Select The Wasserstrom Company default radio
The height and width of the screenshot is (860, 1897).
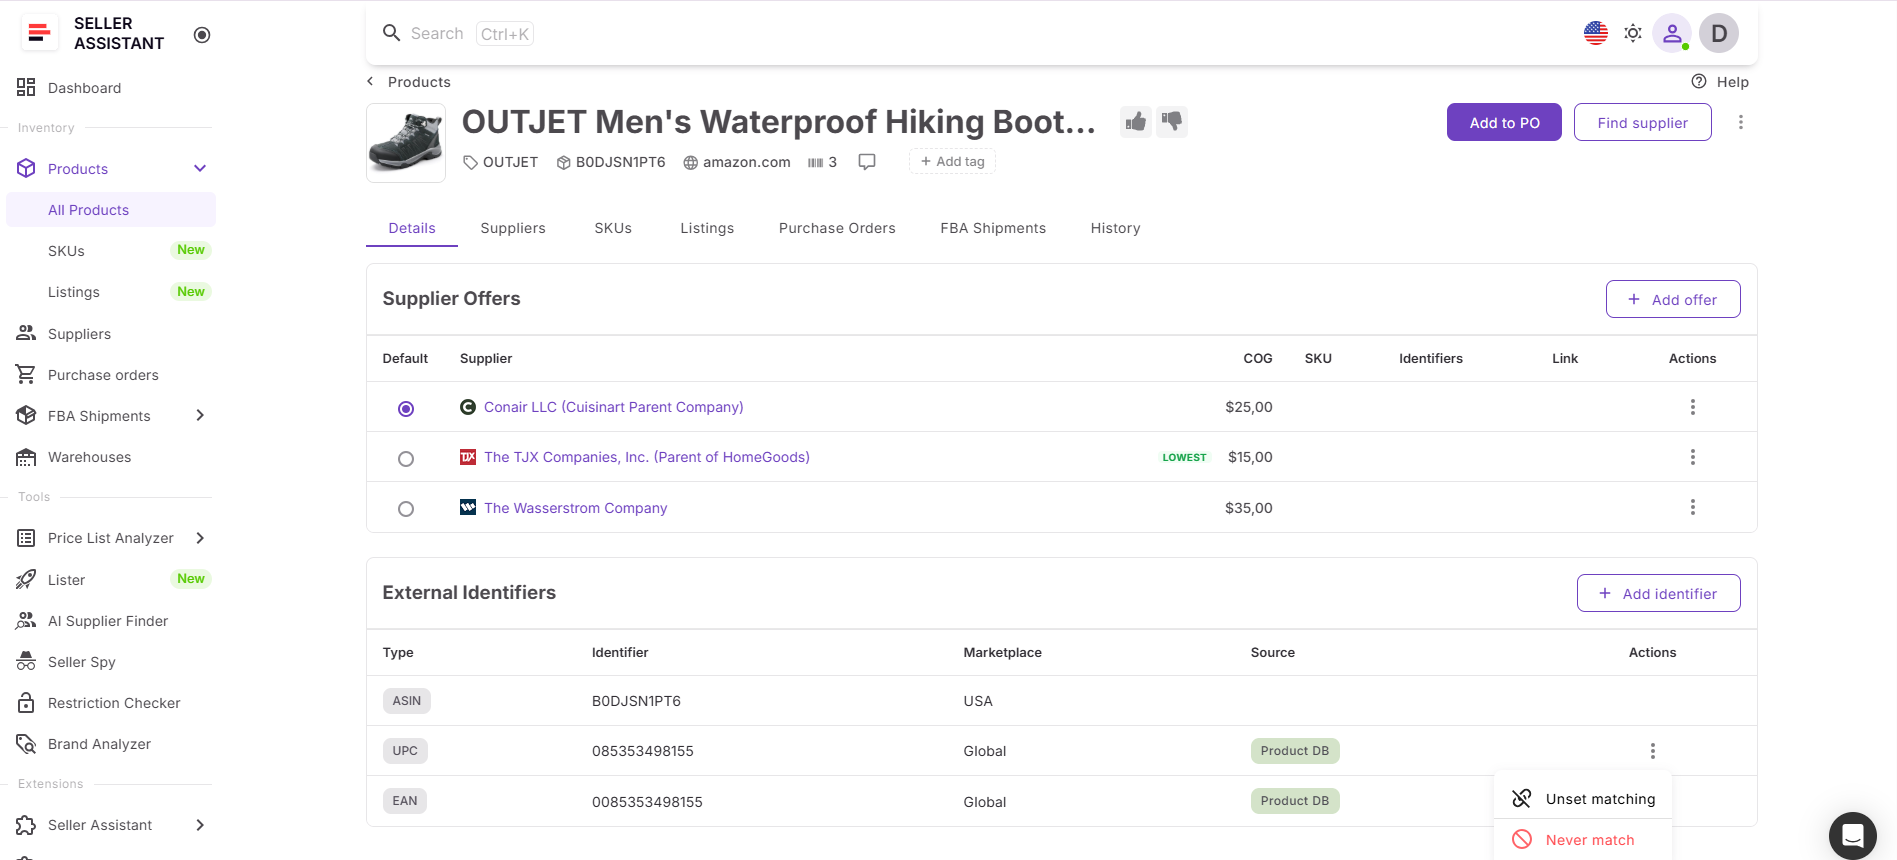click(x=406, y=508)
